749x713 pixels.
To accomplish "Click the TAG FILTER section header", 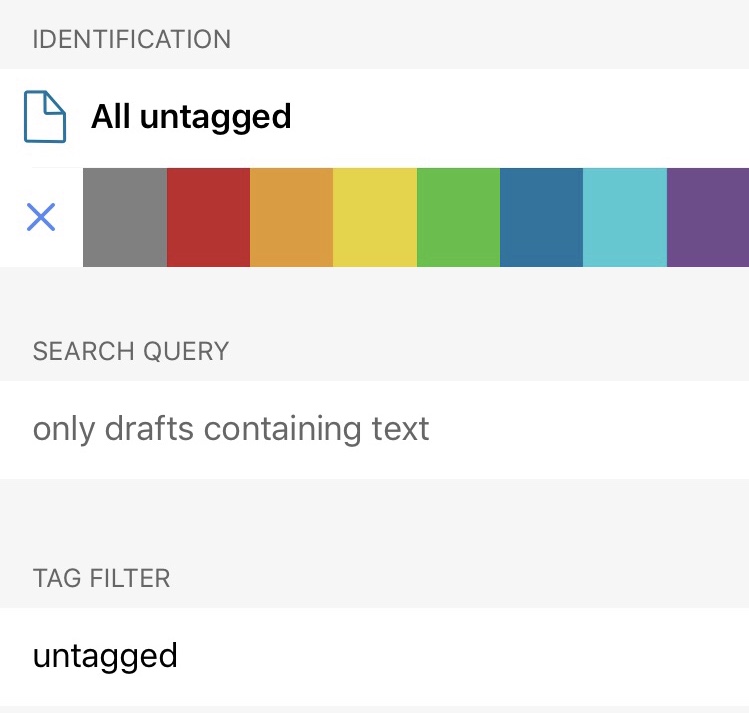I will click(x=102, y=578).
